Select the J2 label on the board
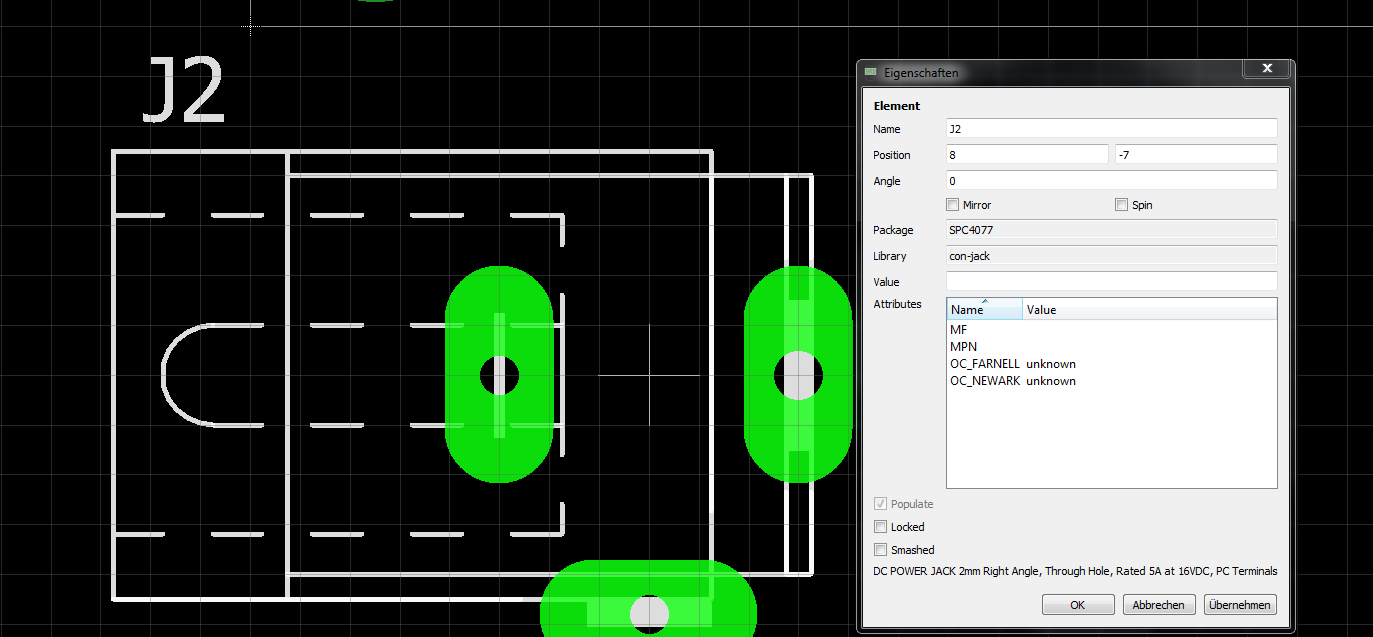The height and width of the screenshot is (637, 1373). (x=184, y=91)
